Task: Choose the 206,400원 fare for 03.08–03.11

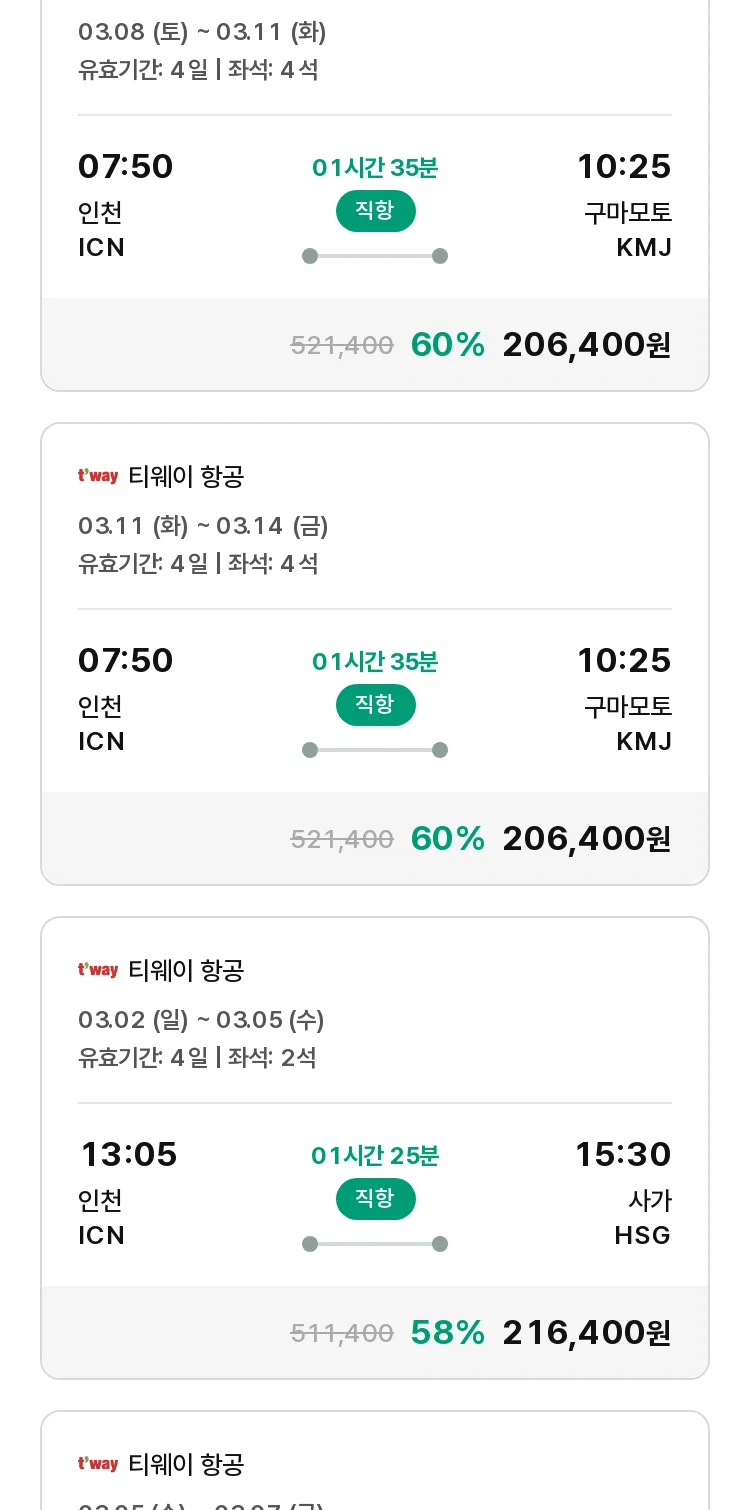Action: (587, 345)
